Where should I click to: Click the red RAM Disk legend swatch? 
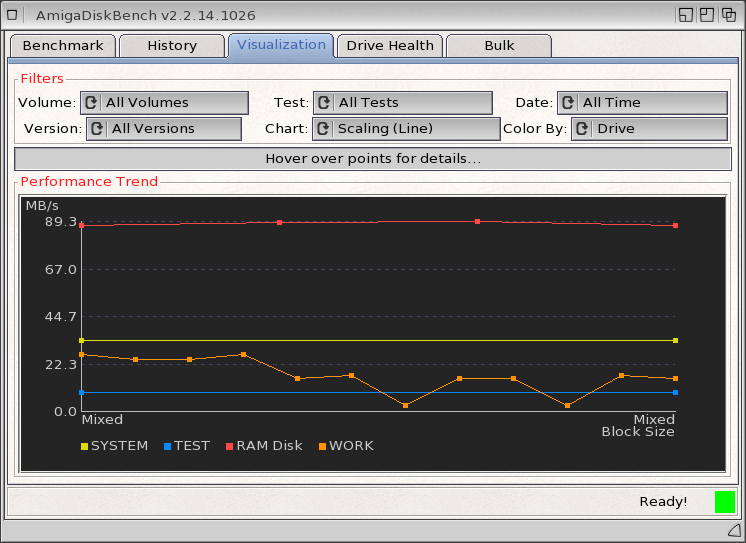click(229, 446)
